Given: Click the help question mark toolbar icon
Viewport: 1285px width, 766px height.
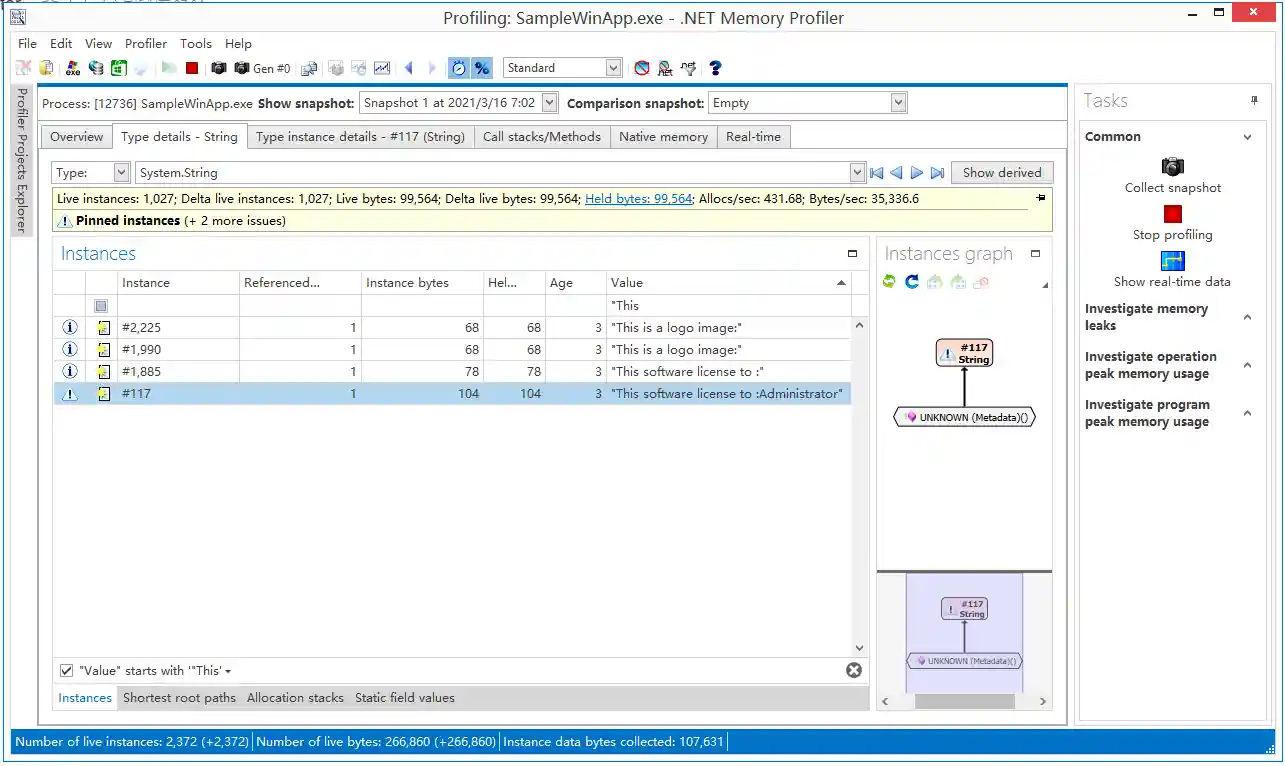Looking at the screenshot, I should coord(715,68).
